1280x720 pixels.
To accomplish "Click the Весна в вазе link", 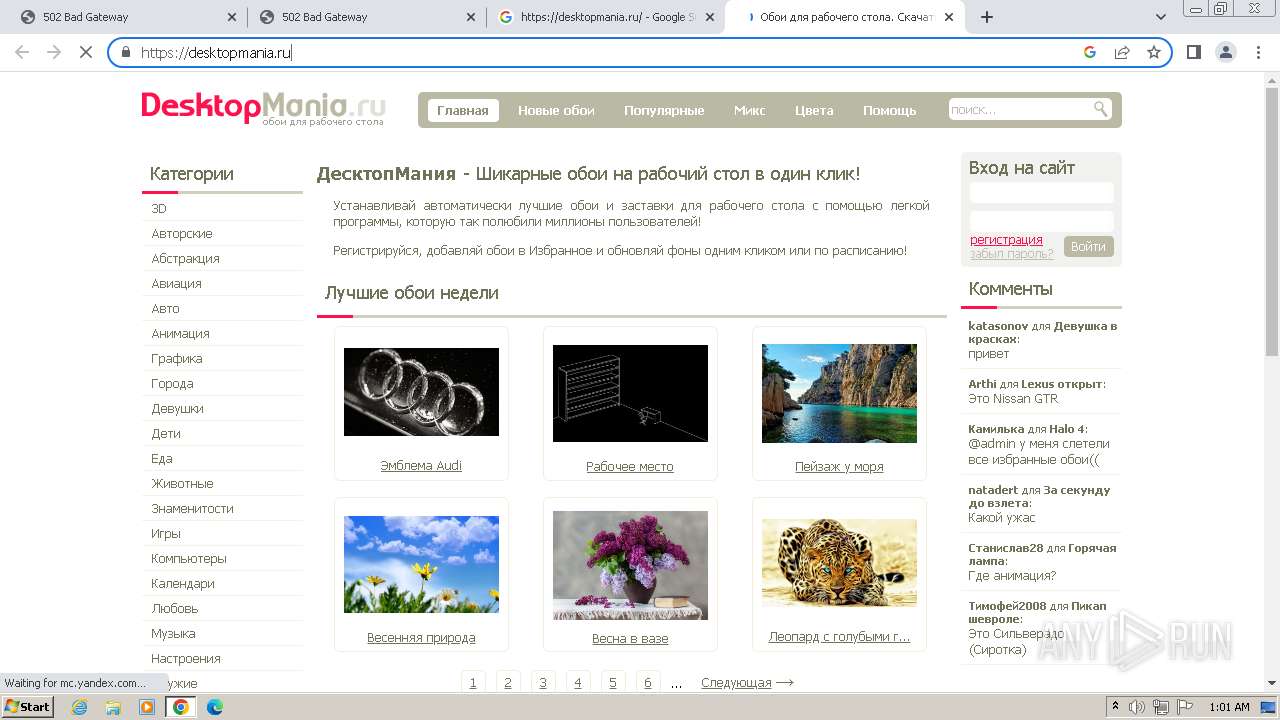I will tap(630, 639).
